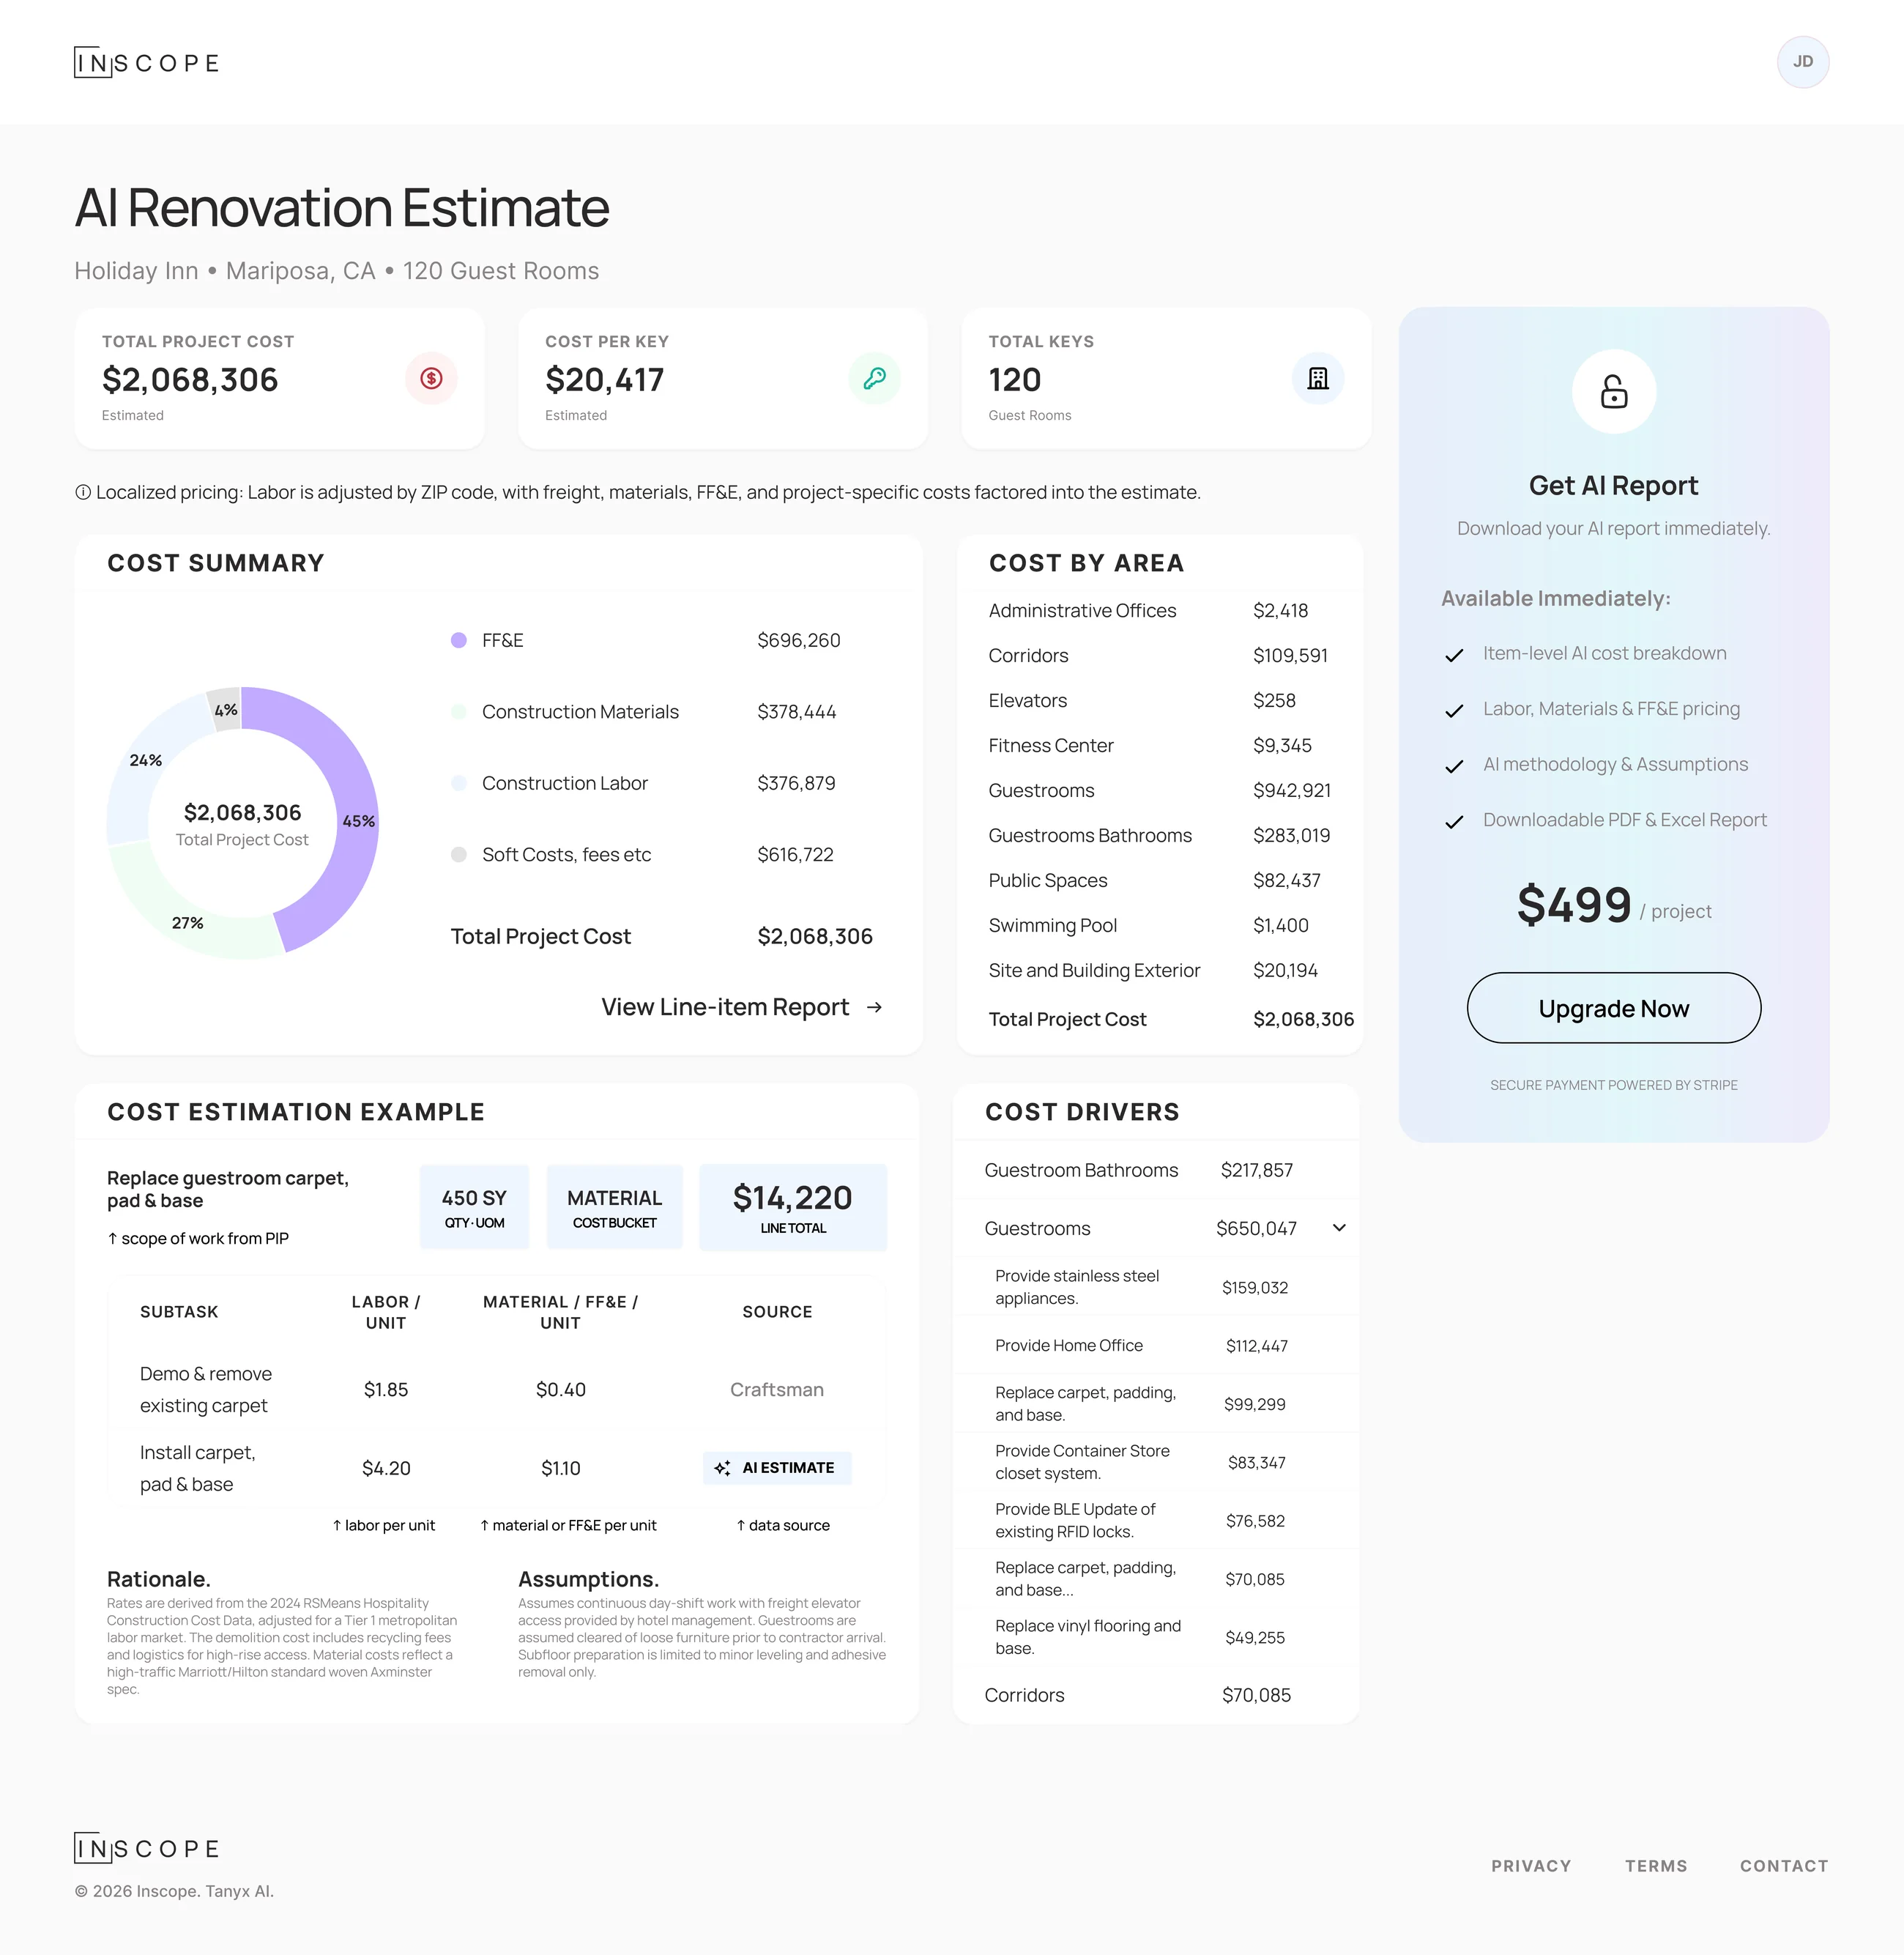Click the checkmark beside Labor, Materials & FF&E pricing
1904x1955 pixels.
click(1454, 710)
